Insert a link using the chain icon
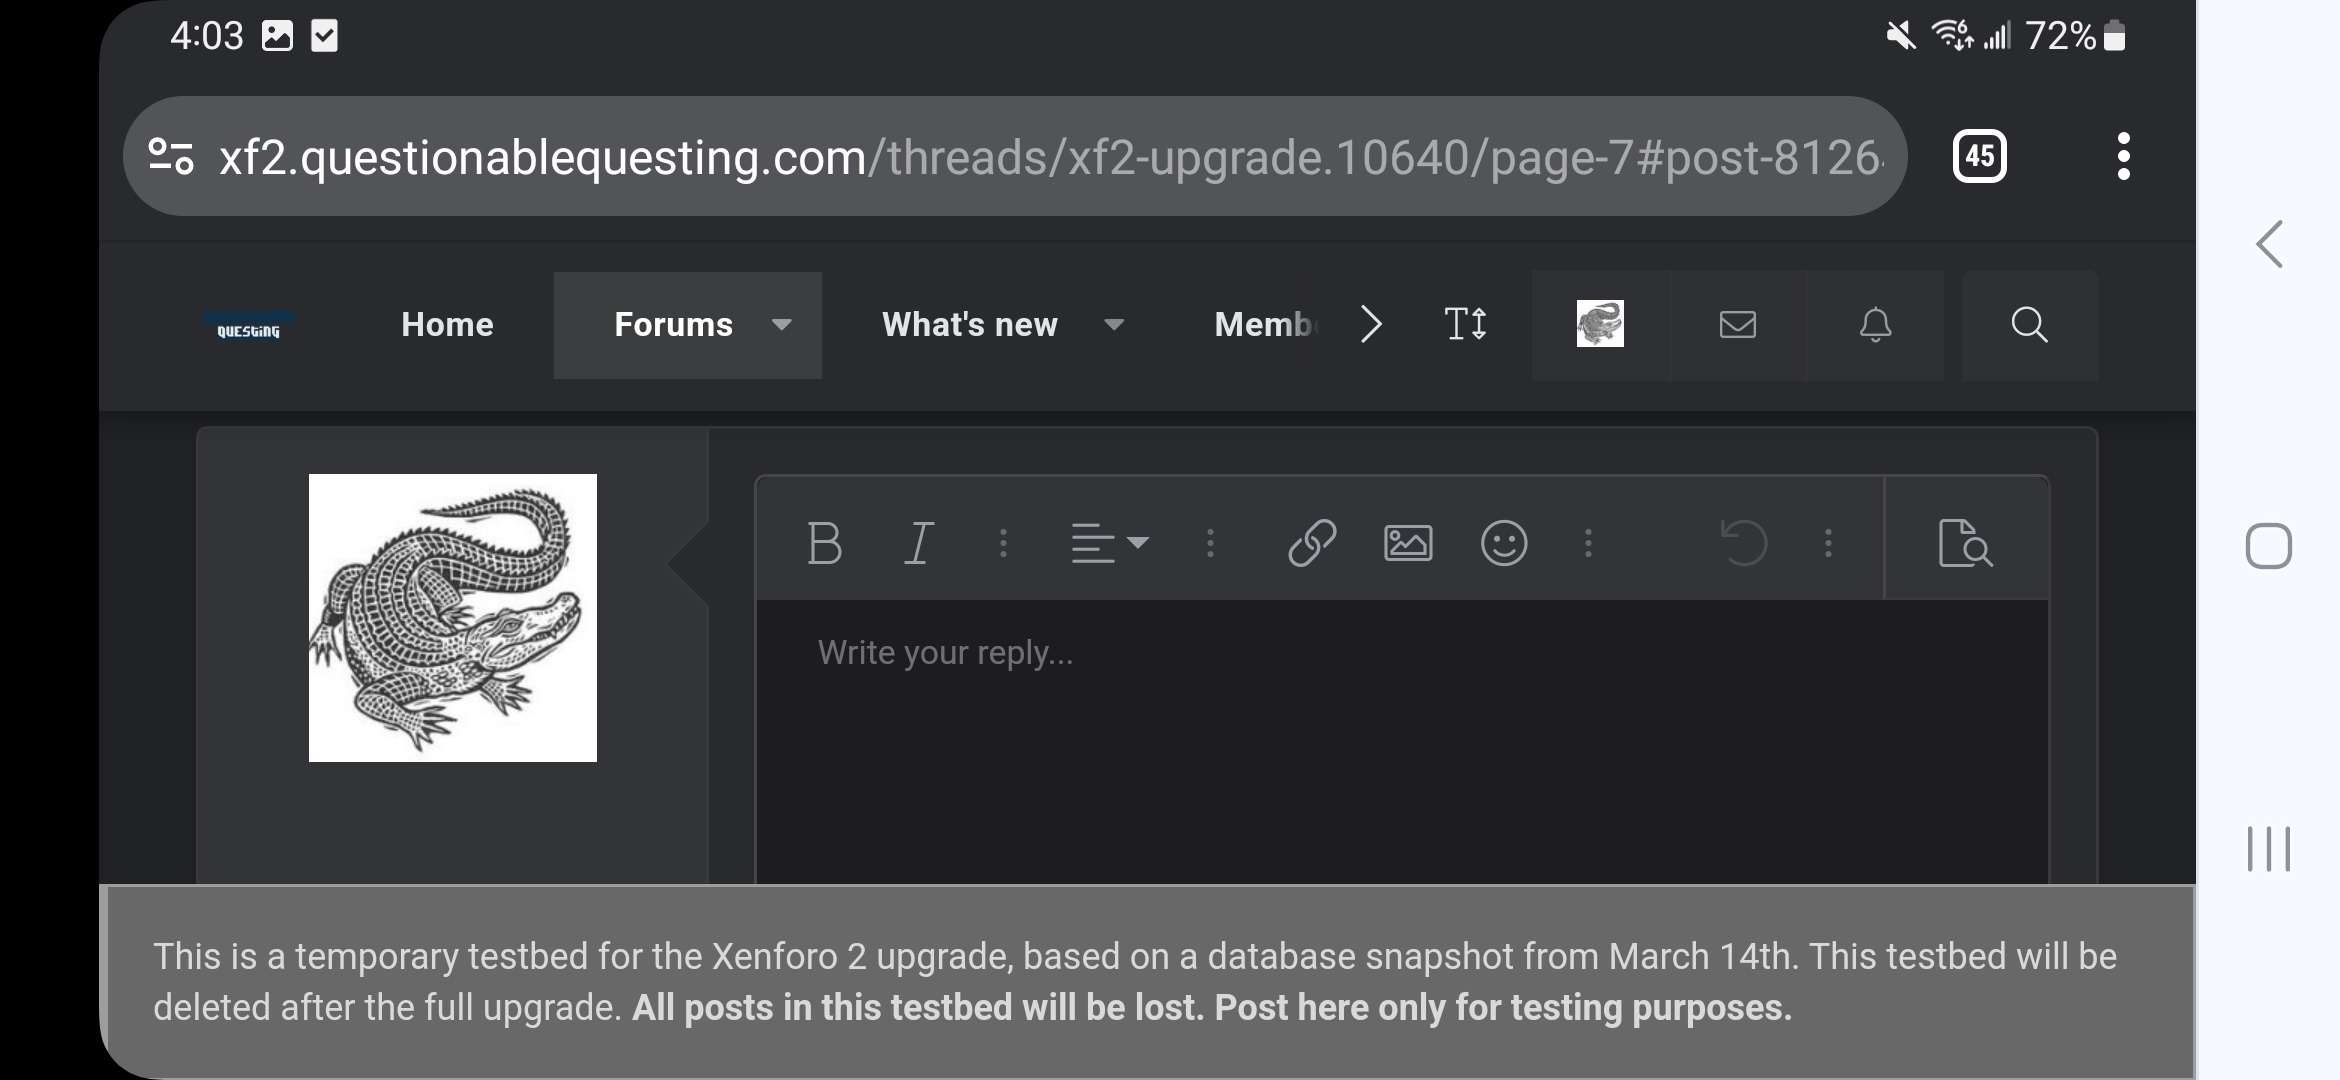Viewport: 2340px width, 1080px height. pos(1312,544)
